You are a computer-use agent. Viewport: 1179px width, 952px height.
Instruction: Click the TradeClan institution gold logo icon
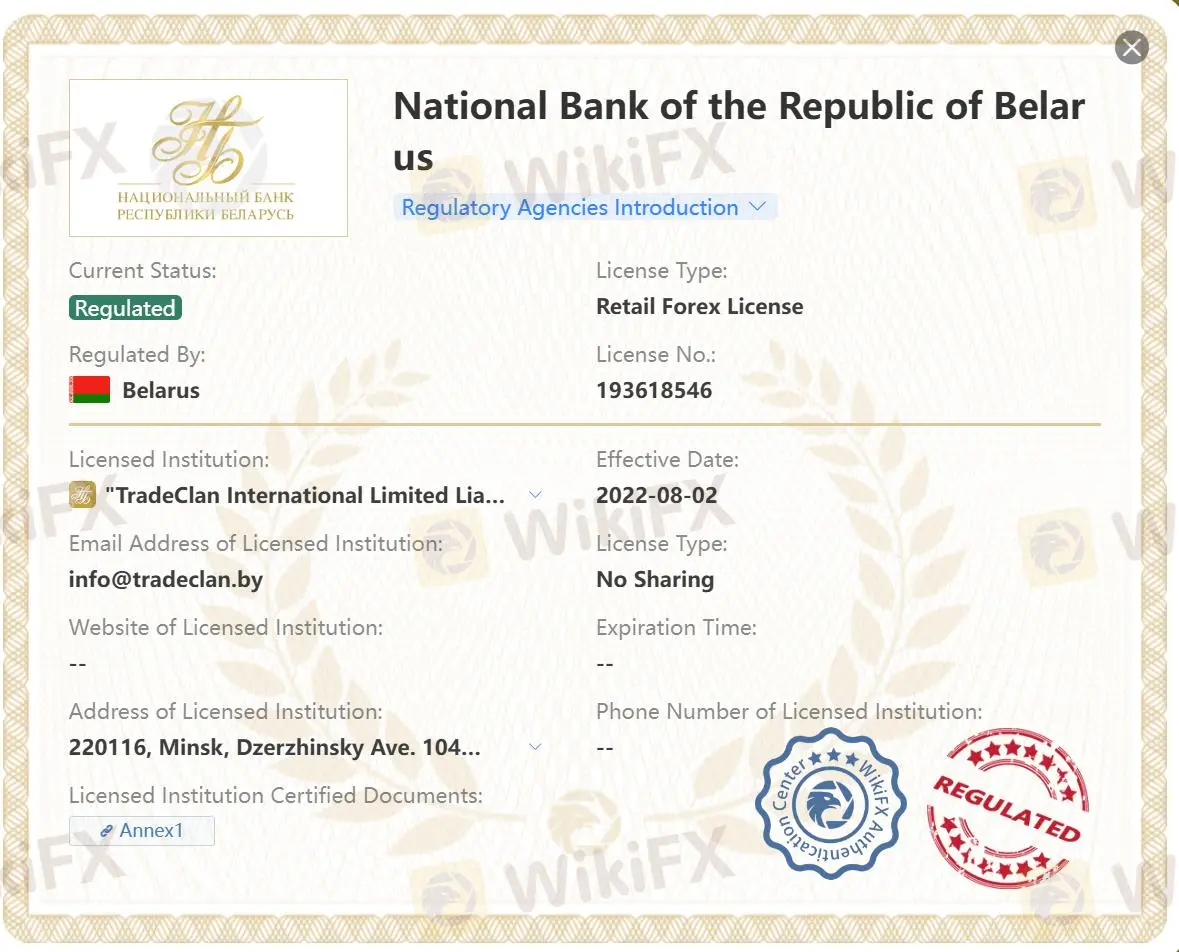pos(82,495)
